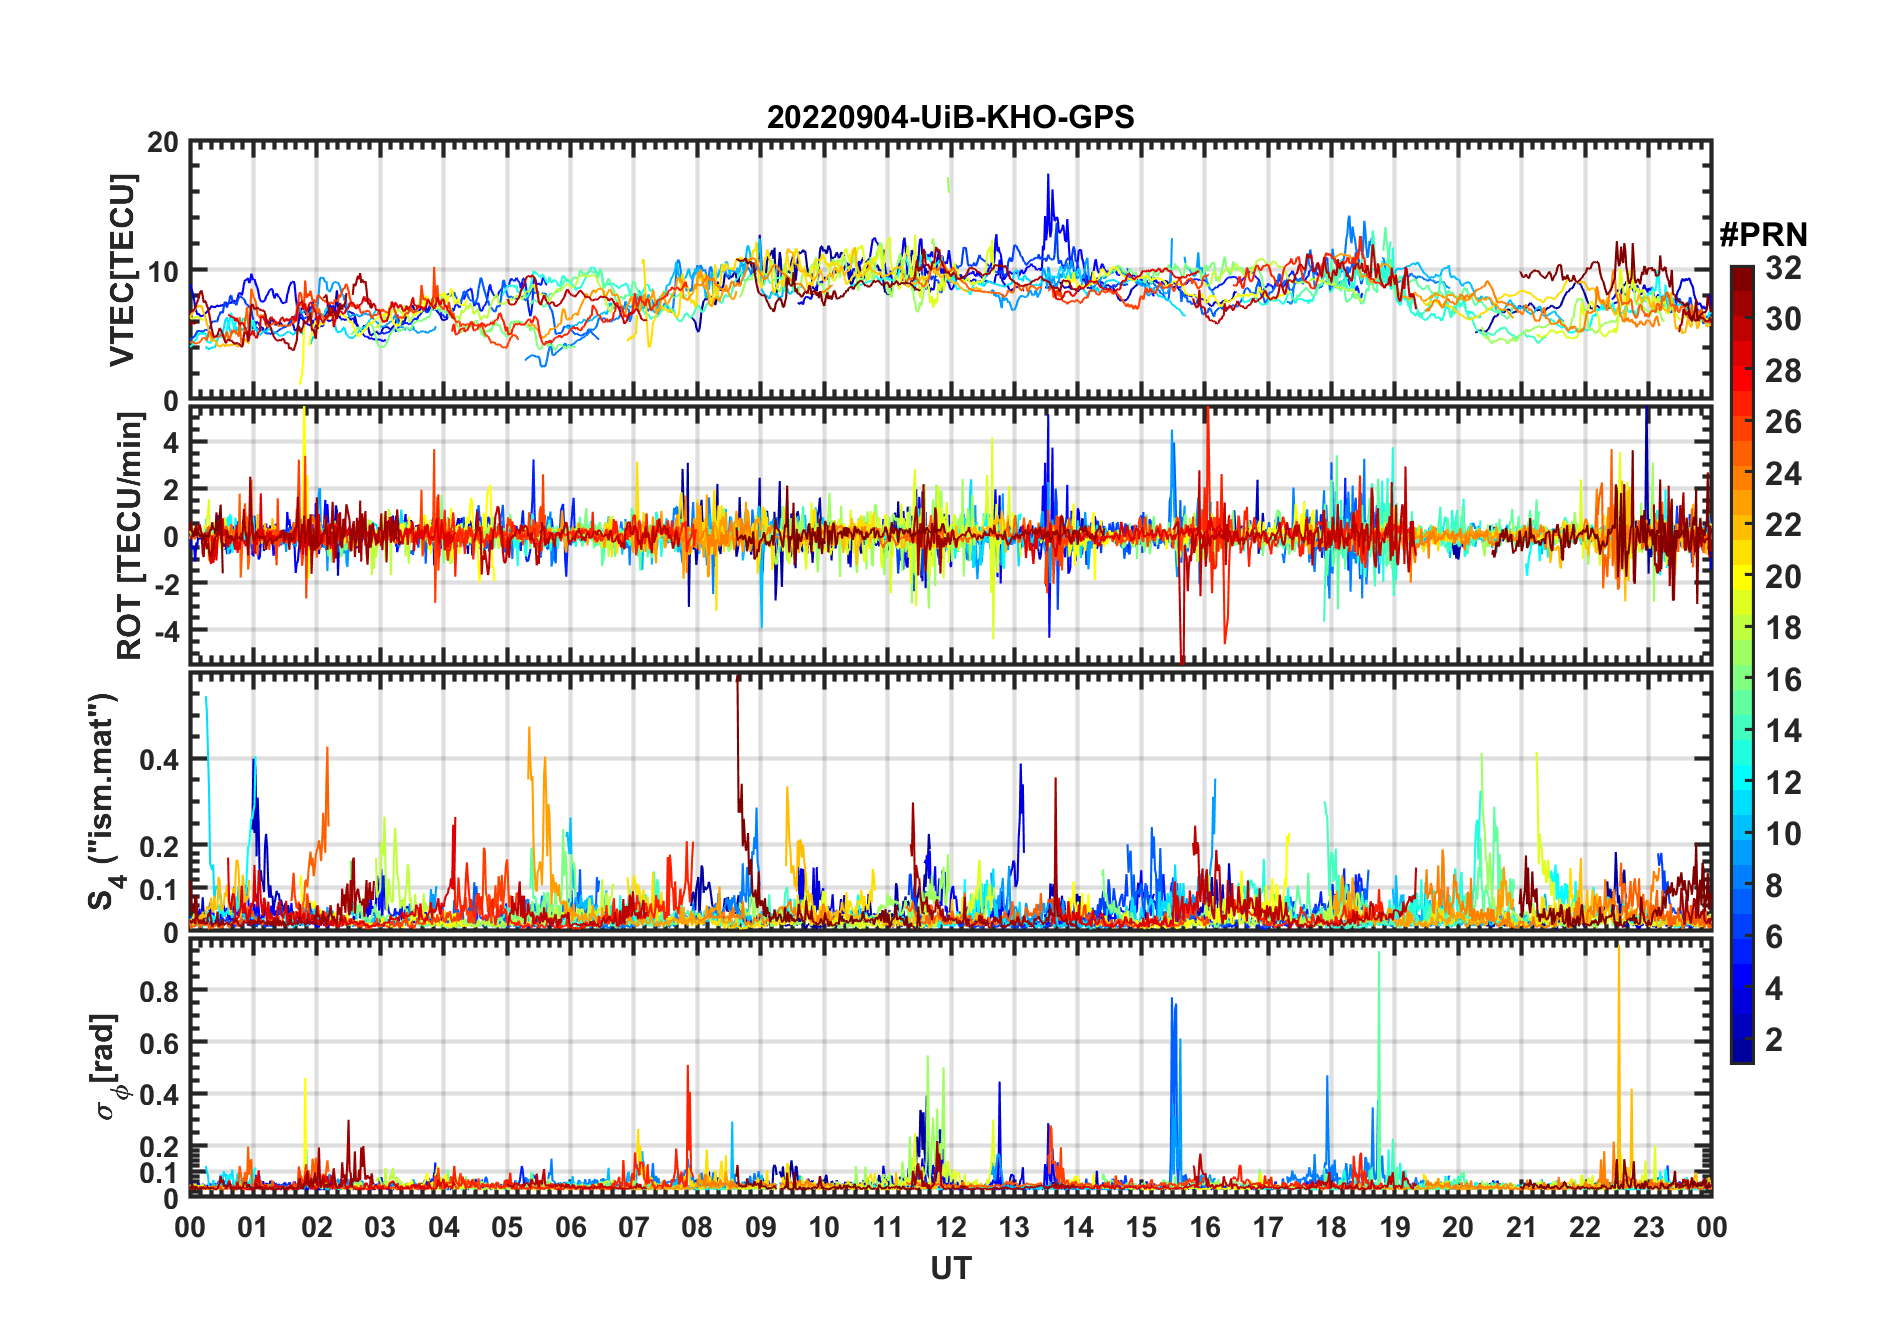The width and height of the screenshot is (1902, 1330).
Task: Click colorbar tick label 32
Action: (x=1783, y=268)
